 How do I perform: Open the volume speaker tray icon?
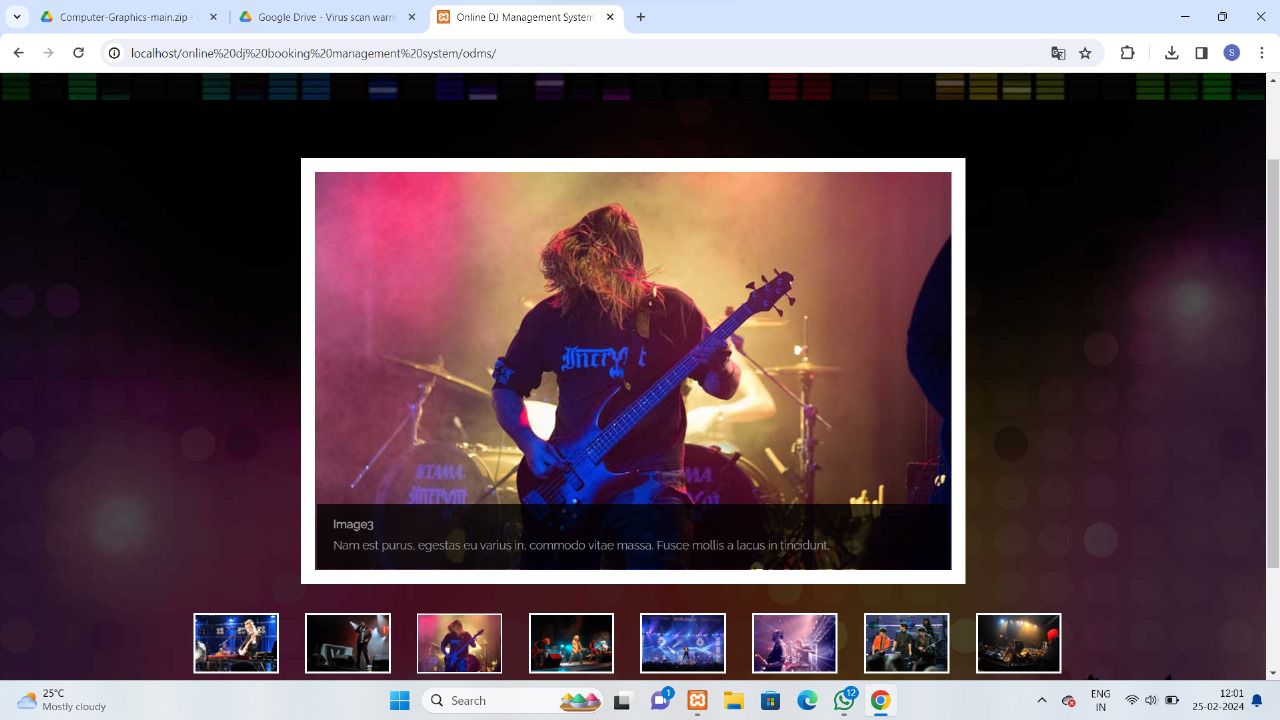[1150, 701]
